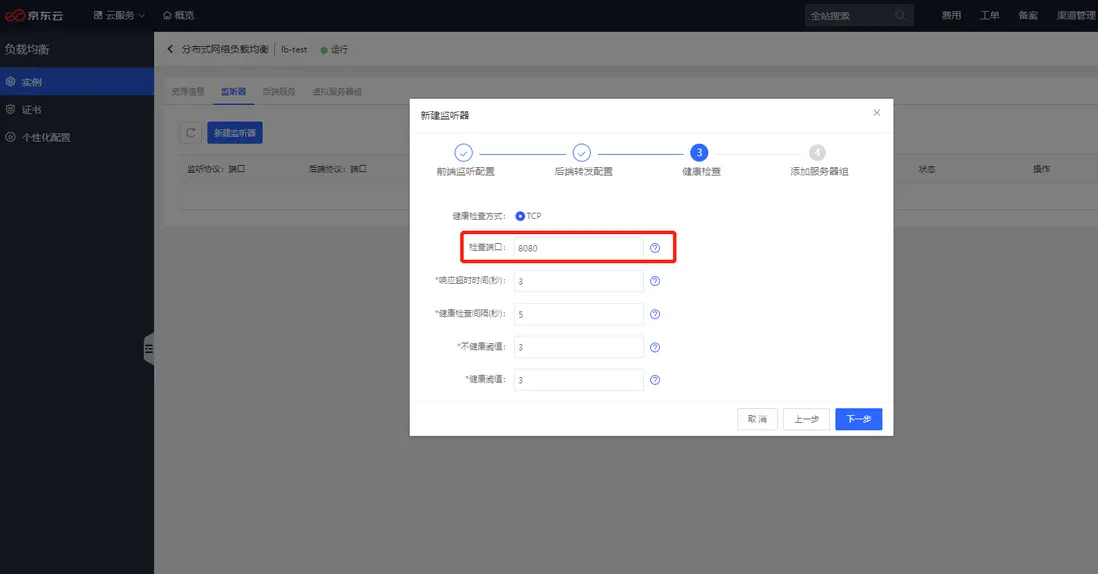
Task: Click the 状态 column header
Action: point(926,169)
